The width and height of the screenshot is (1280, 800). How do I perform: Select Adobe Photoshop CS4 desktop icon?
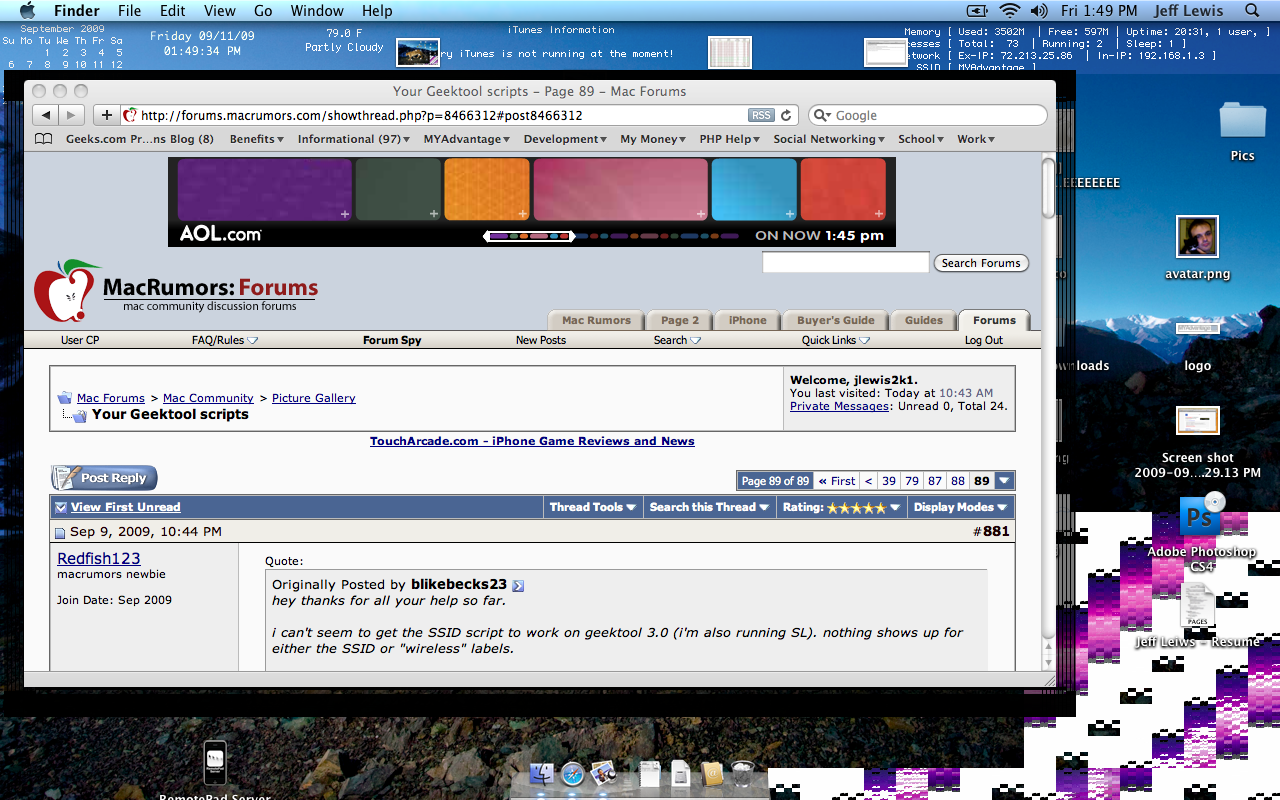[1202, 516]
